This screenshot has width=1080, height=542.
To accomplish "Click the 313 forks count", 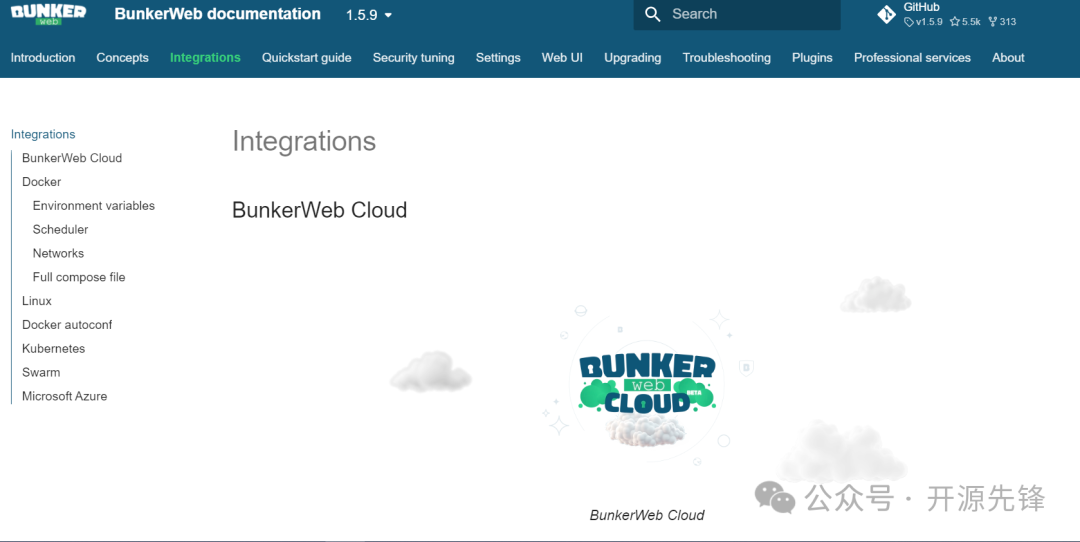I will pos(1002,21).
